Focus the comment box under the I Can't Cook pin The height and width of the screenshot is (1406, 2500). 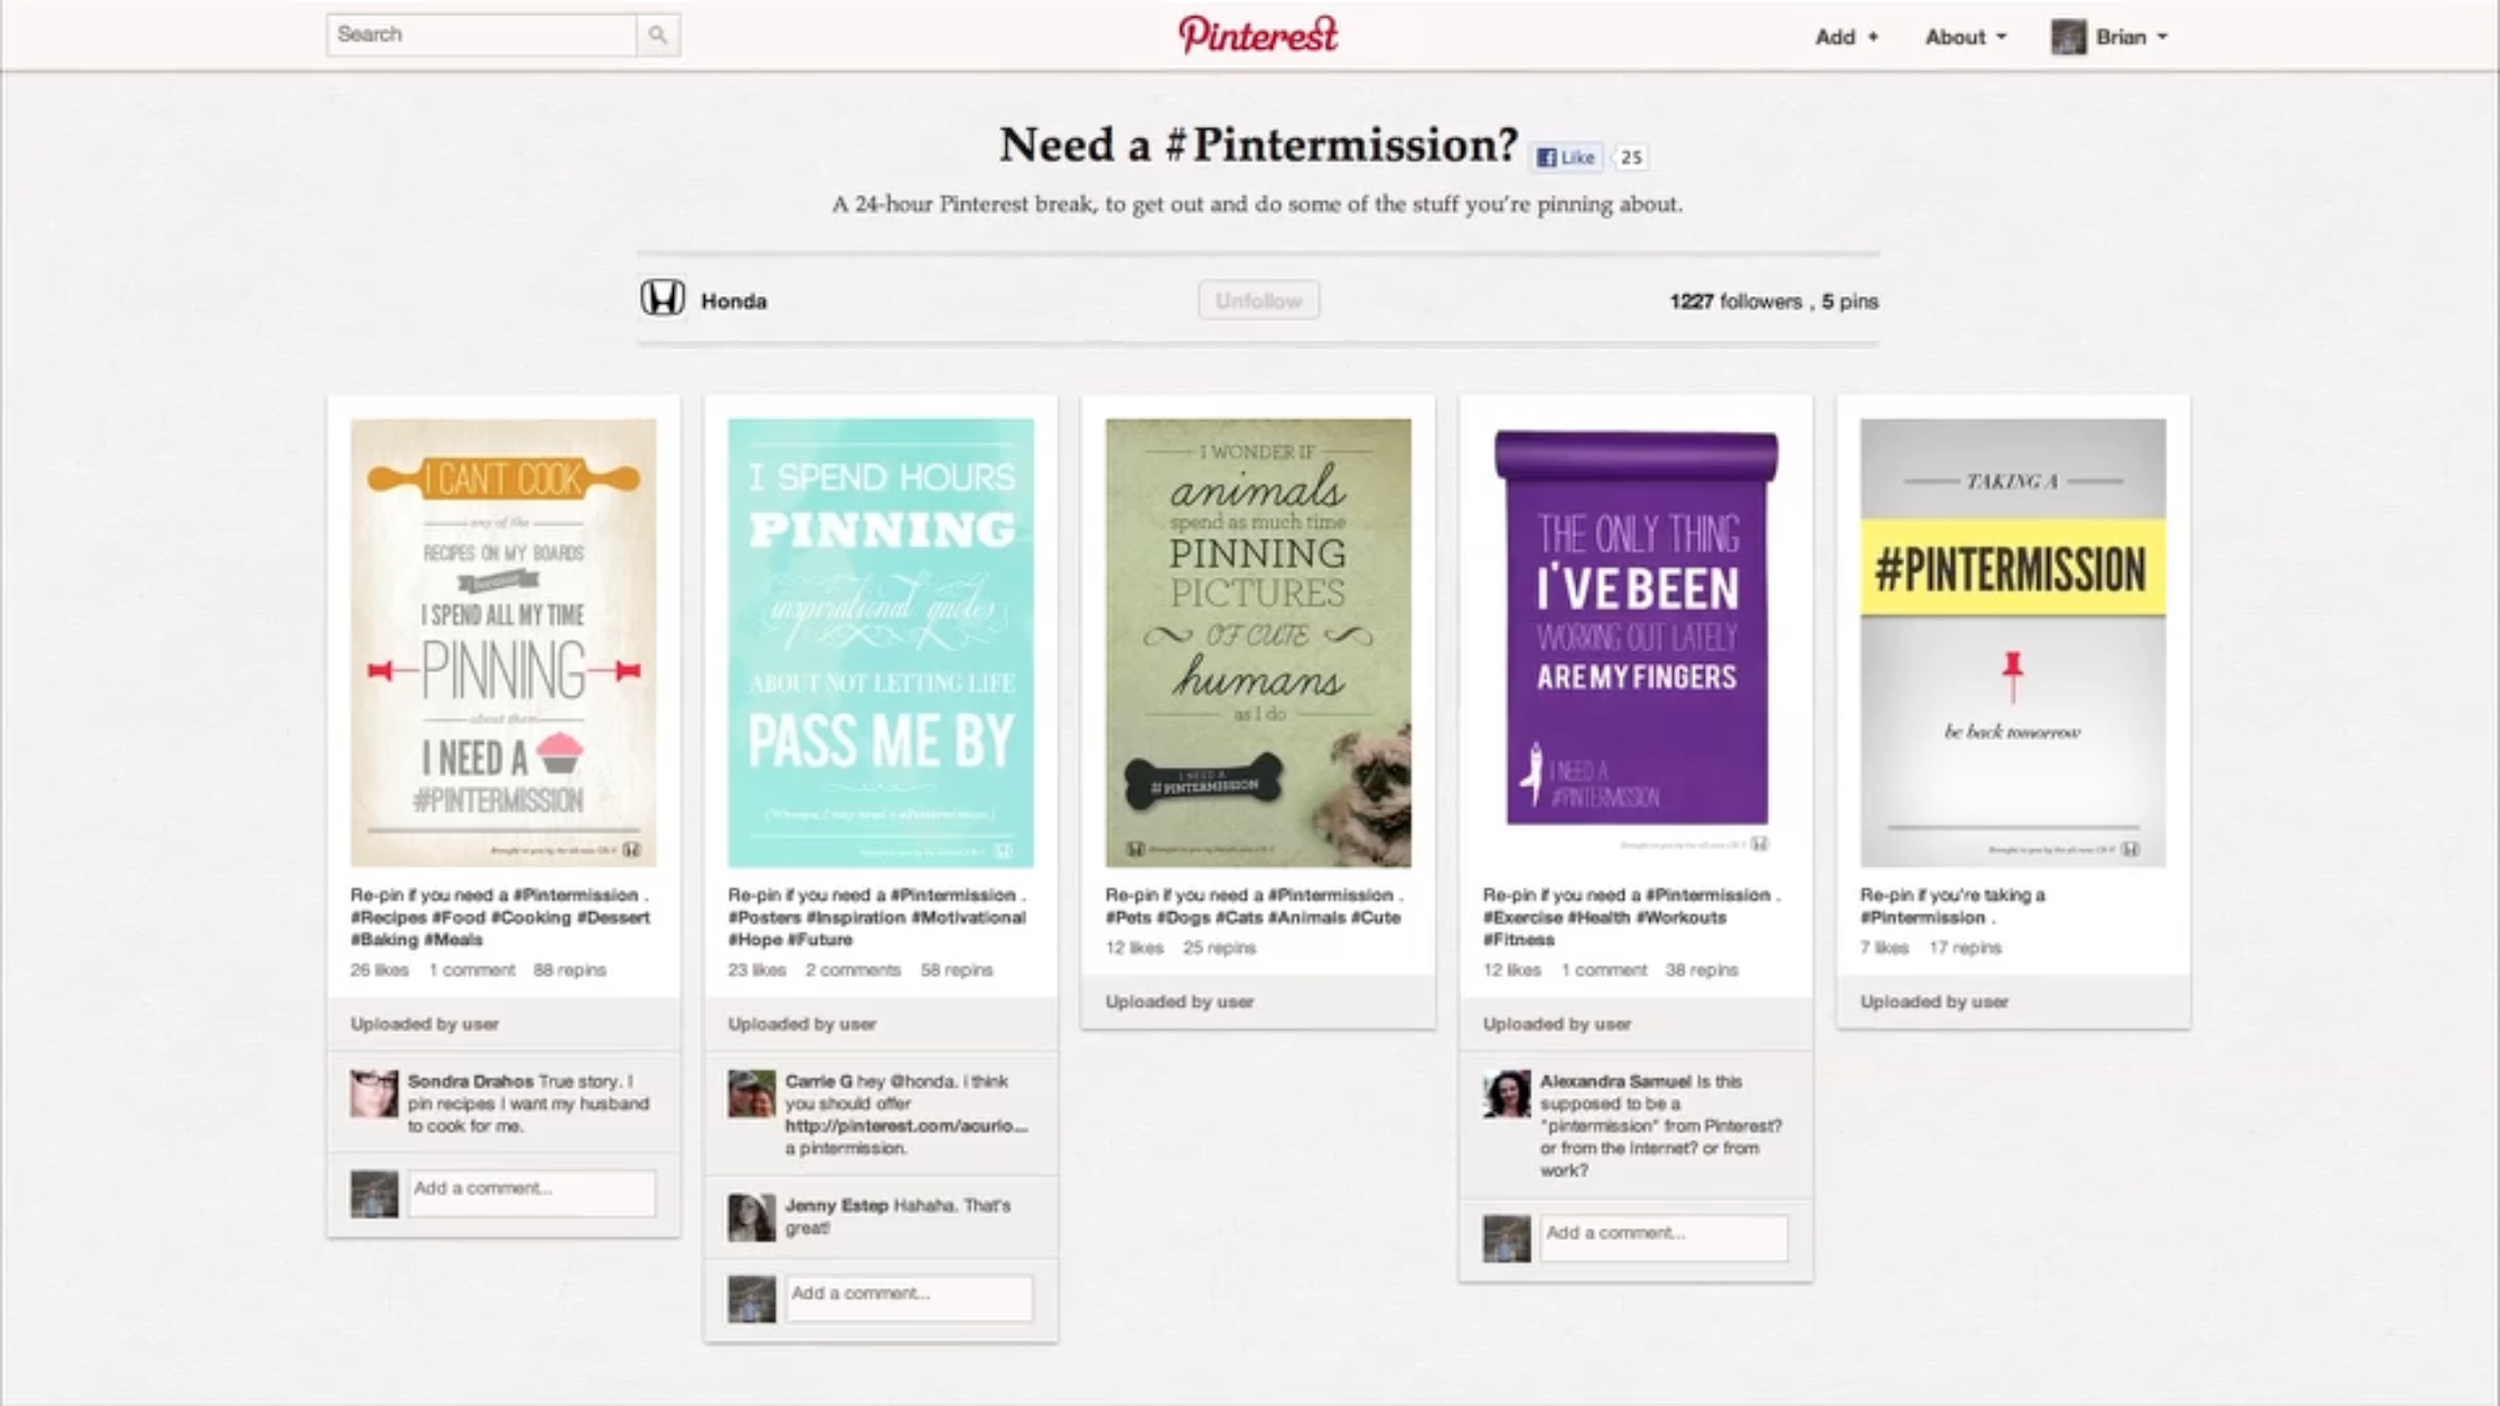[531, 1193]
